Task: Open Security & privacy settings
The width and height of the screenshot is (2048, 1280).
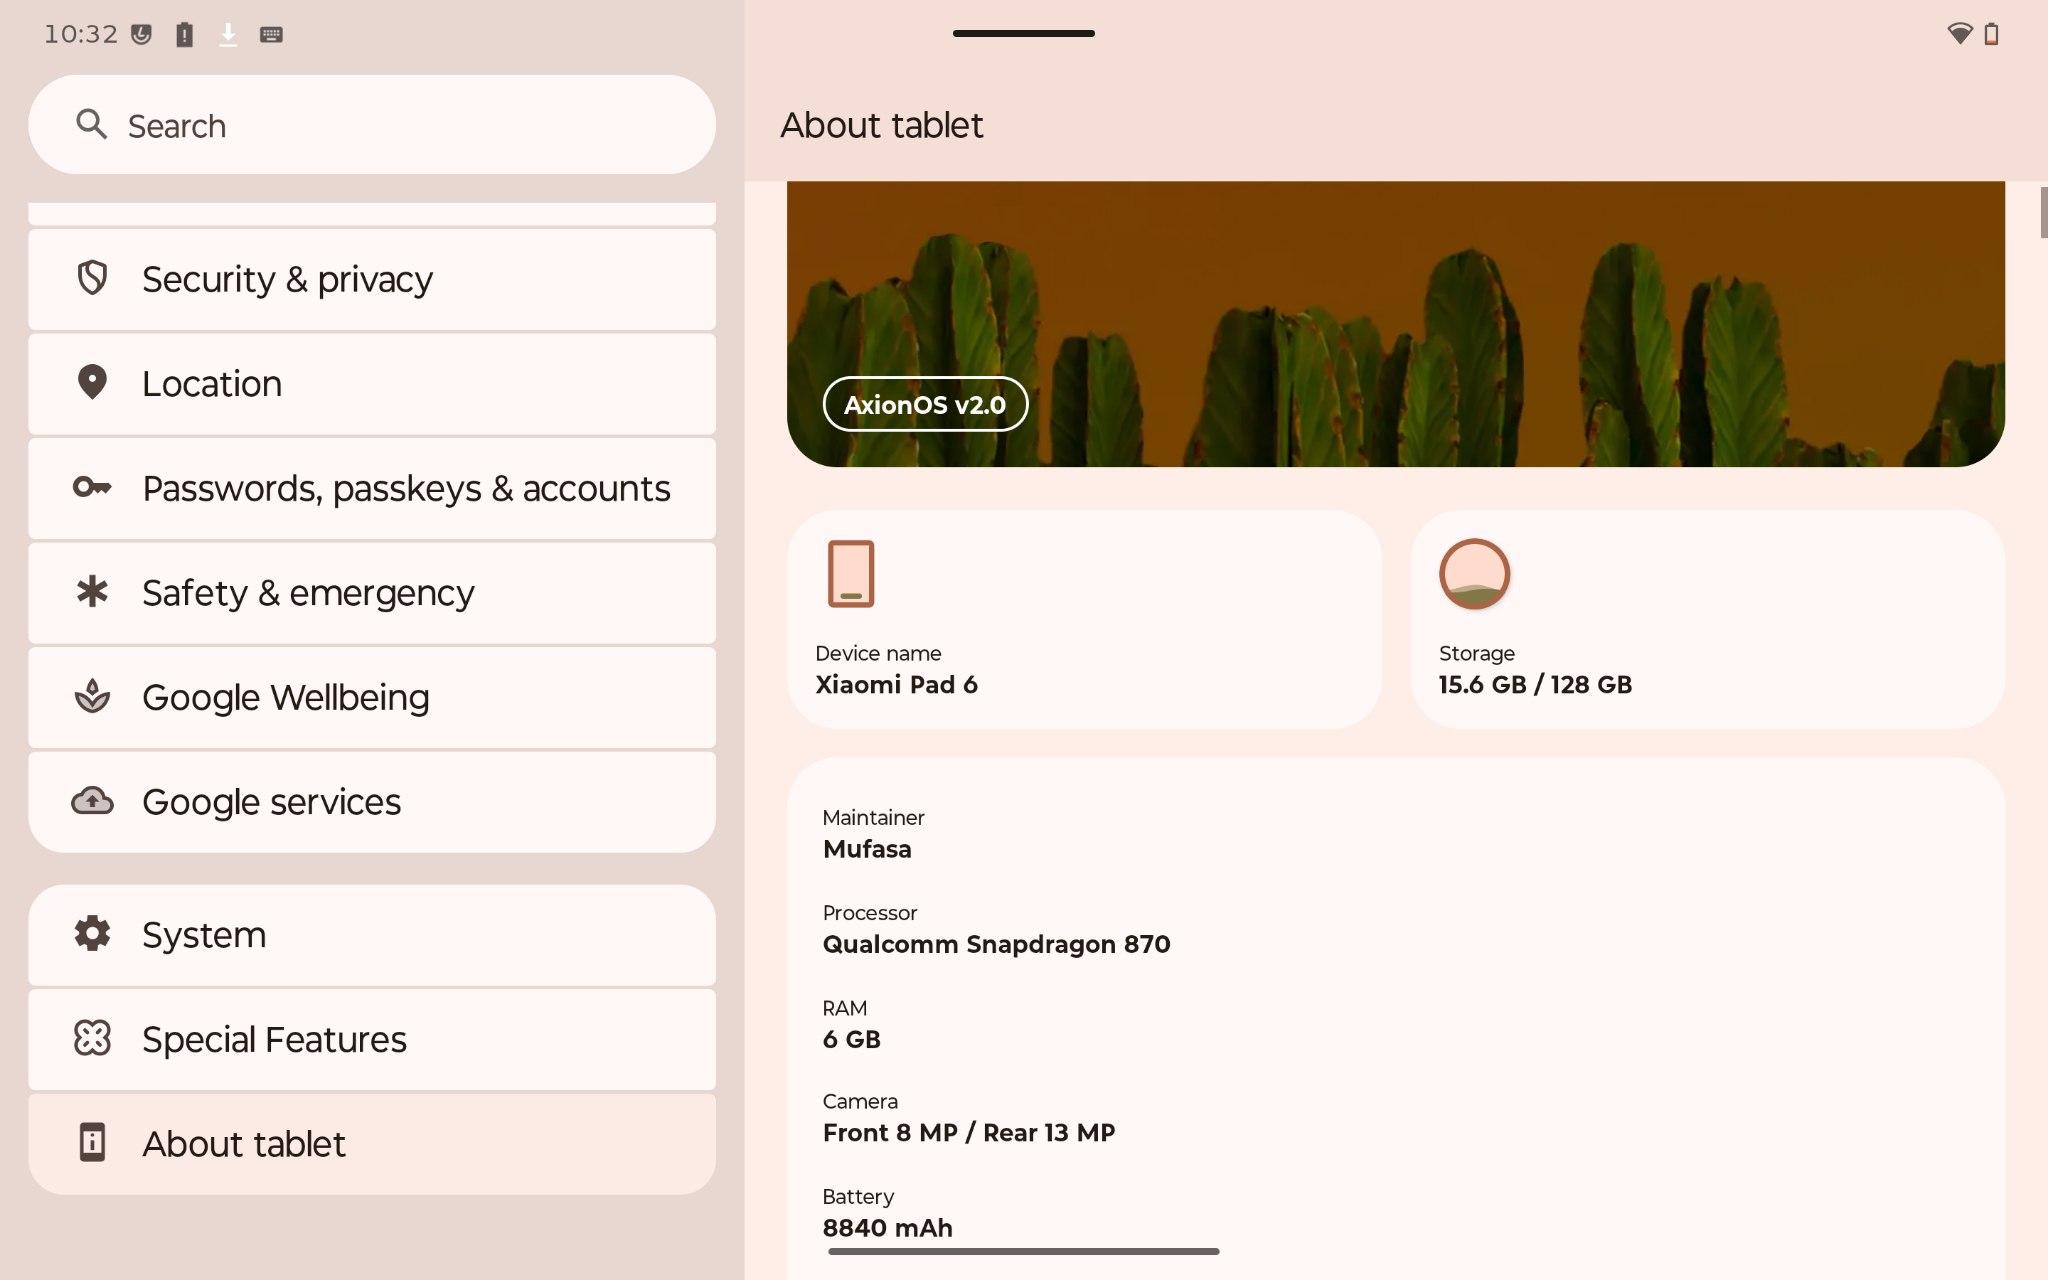Action: [372, 279]
